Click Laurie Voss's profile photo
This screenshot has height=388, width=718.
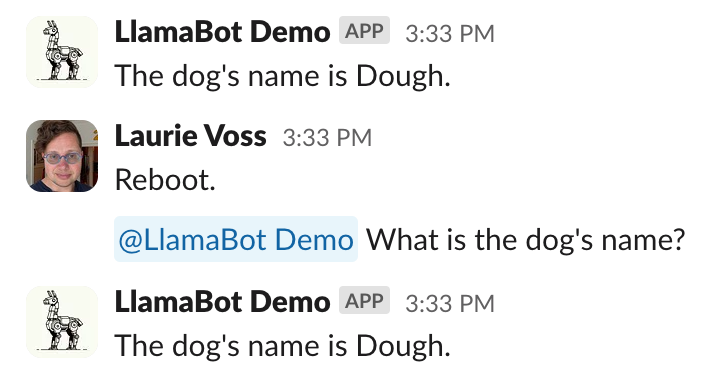click(62, 156)
